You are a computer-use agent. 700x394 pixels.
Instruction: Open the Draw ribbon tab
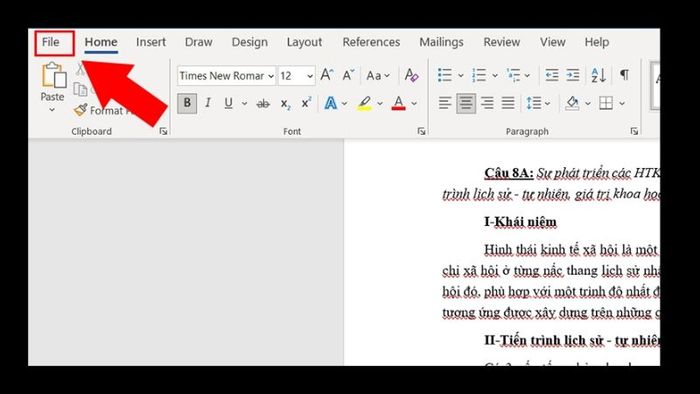[x=199, y=42]
